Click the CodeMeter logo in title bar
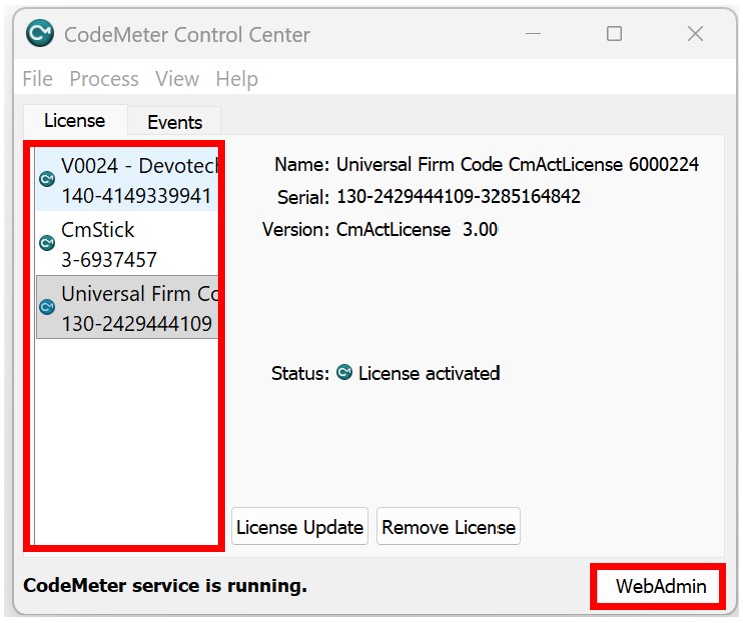The height and width of the screenshot is (623, 743). point(40,33)
